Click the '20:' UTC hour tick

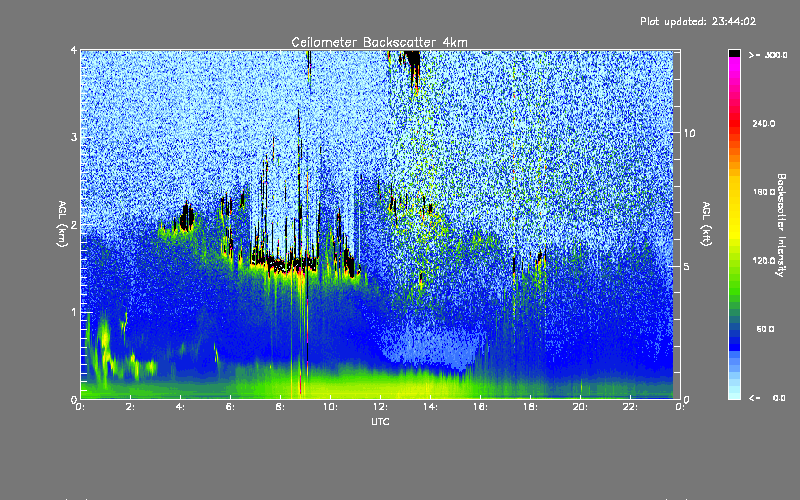point(580,407)
